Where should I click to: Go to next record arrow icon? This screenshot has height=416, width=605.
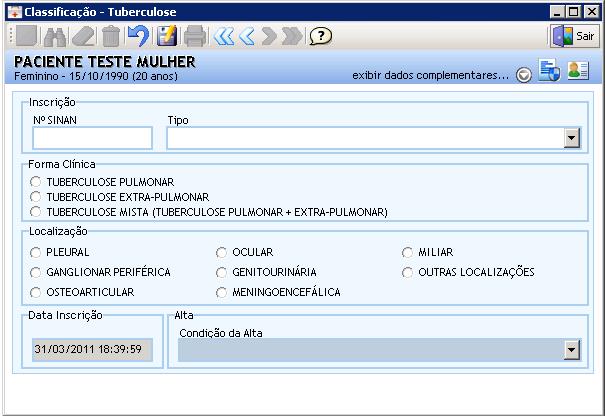tap(269, 36)
